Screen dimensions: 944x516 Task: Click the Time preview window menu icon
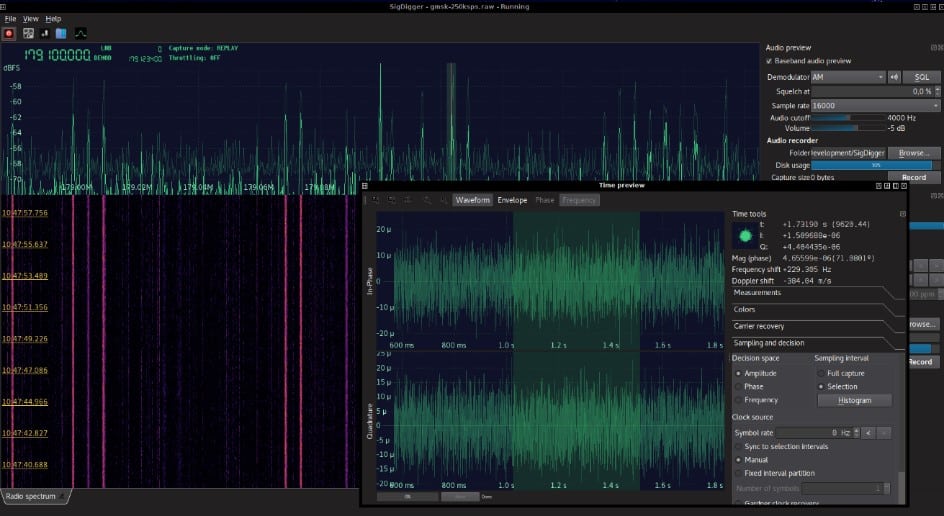(x=364, y=186)
